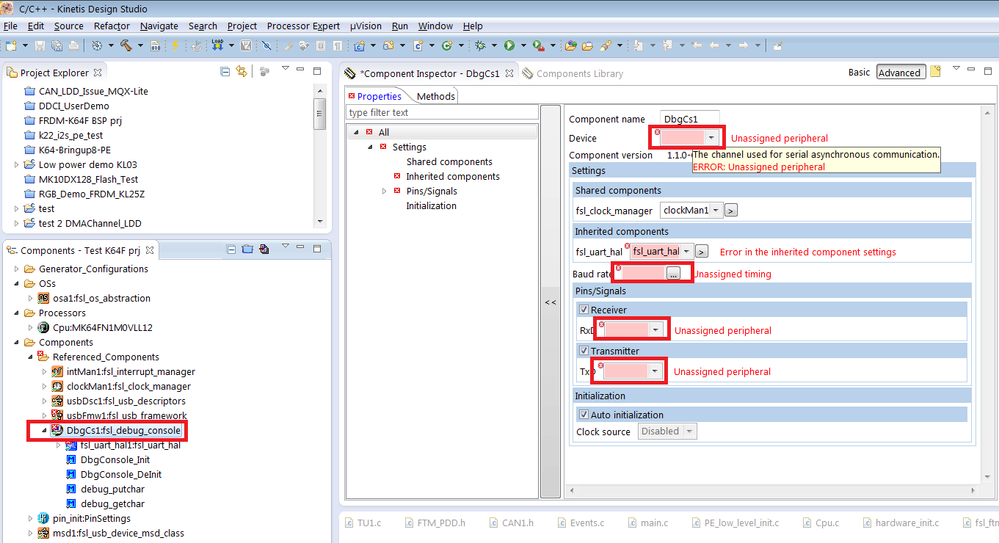Click the Forward navigation arrow icon
999x543 pixels.
[743, 46]
